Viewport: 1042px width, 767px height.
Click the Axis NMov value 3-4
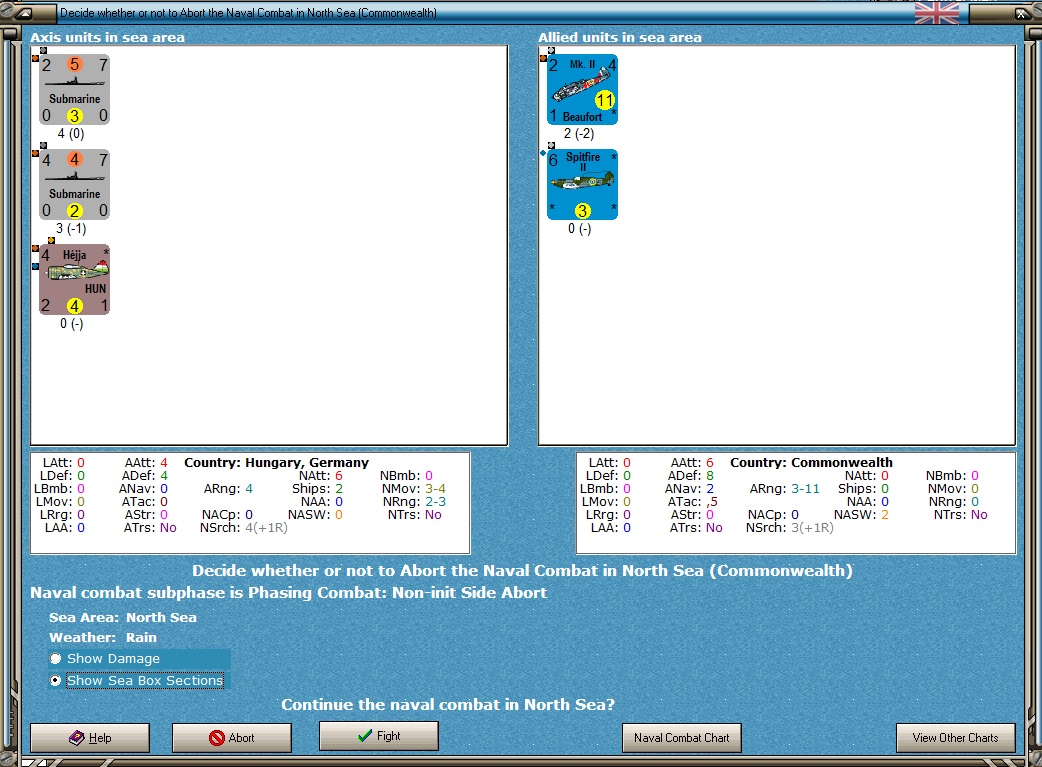436,489
